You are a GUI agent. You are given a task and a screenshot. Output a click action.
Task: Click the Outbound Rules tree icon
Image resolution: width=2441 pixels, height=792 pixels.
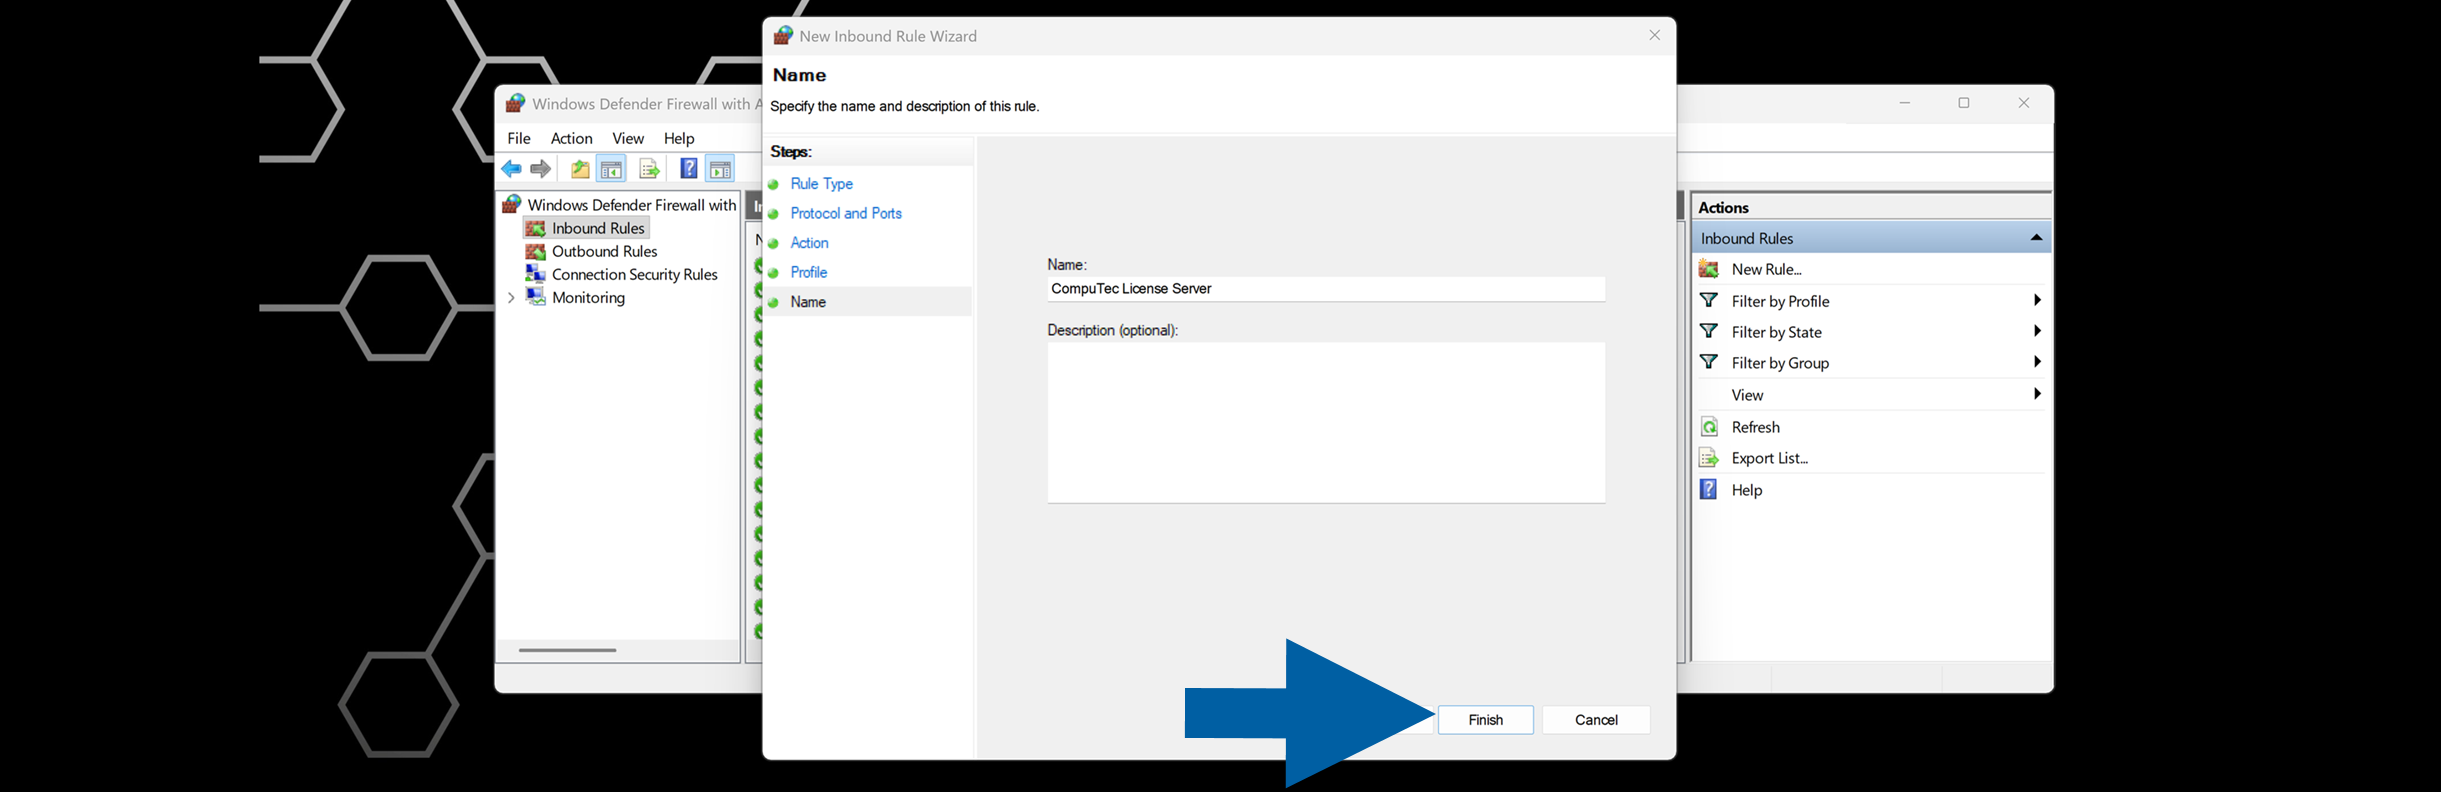pos(536,251)
